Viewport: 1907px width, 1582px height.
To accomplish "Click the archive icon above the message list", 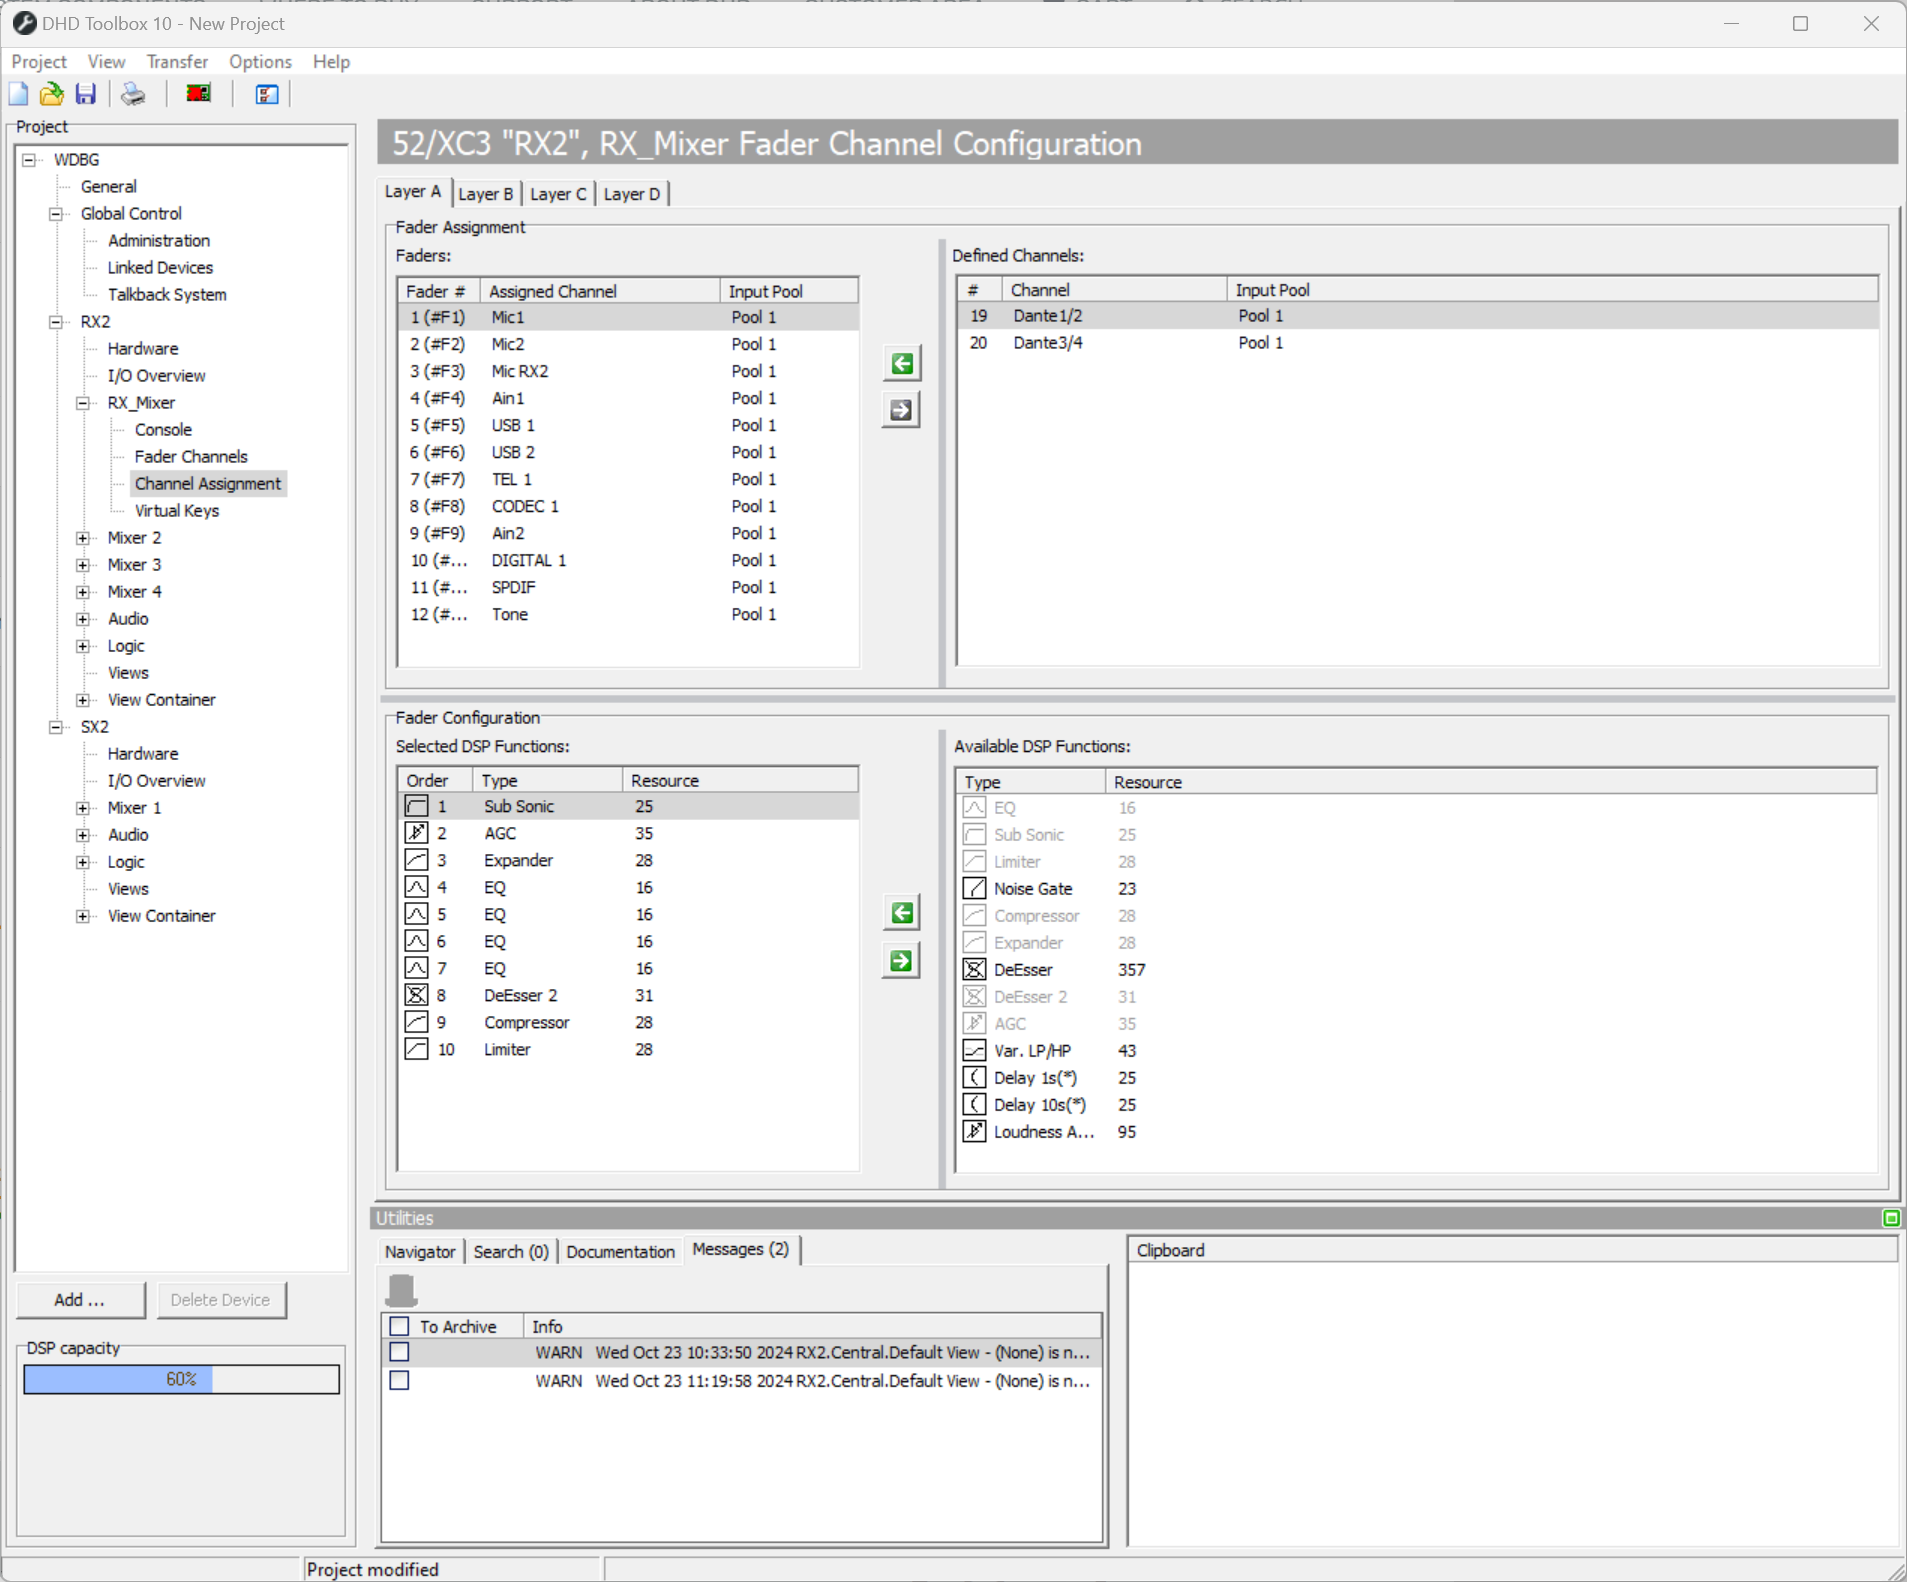I will (x=401, y=1289).
